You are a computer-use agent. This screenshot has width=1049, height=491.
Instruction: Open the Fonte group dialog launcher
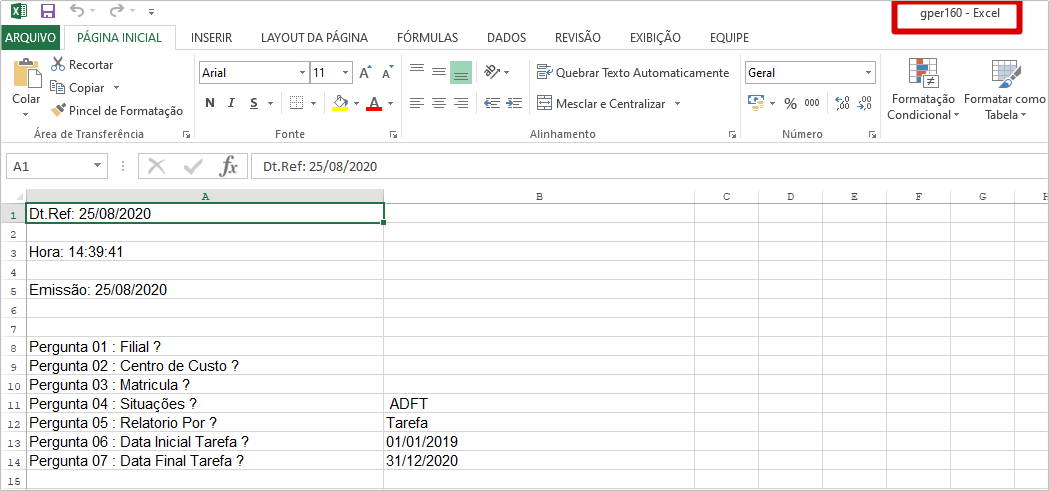pos(393,134)
